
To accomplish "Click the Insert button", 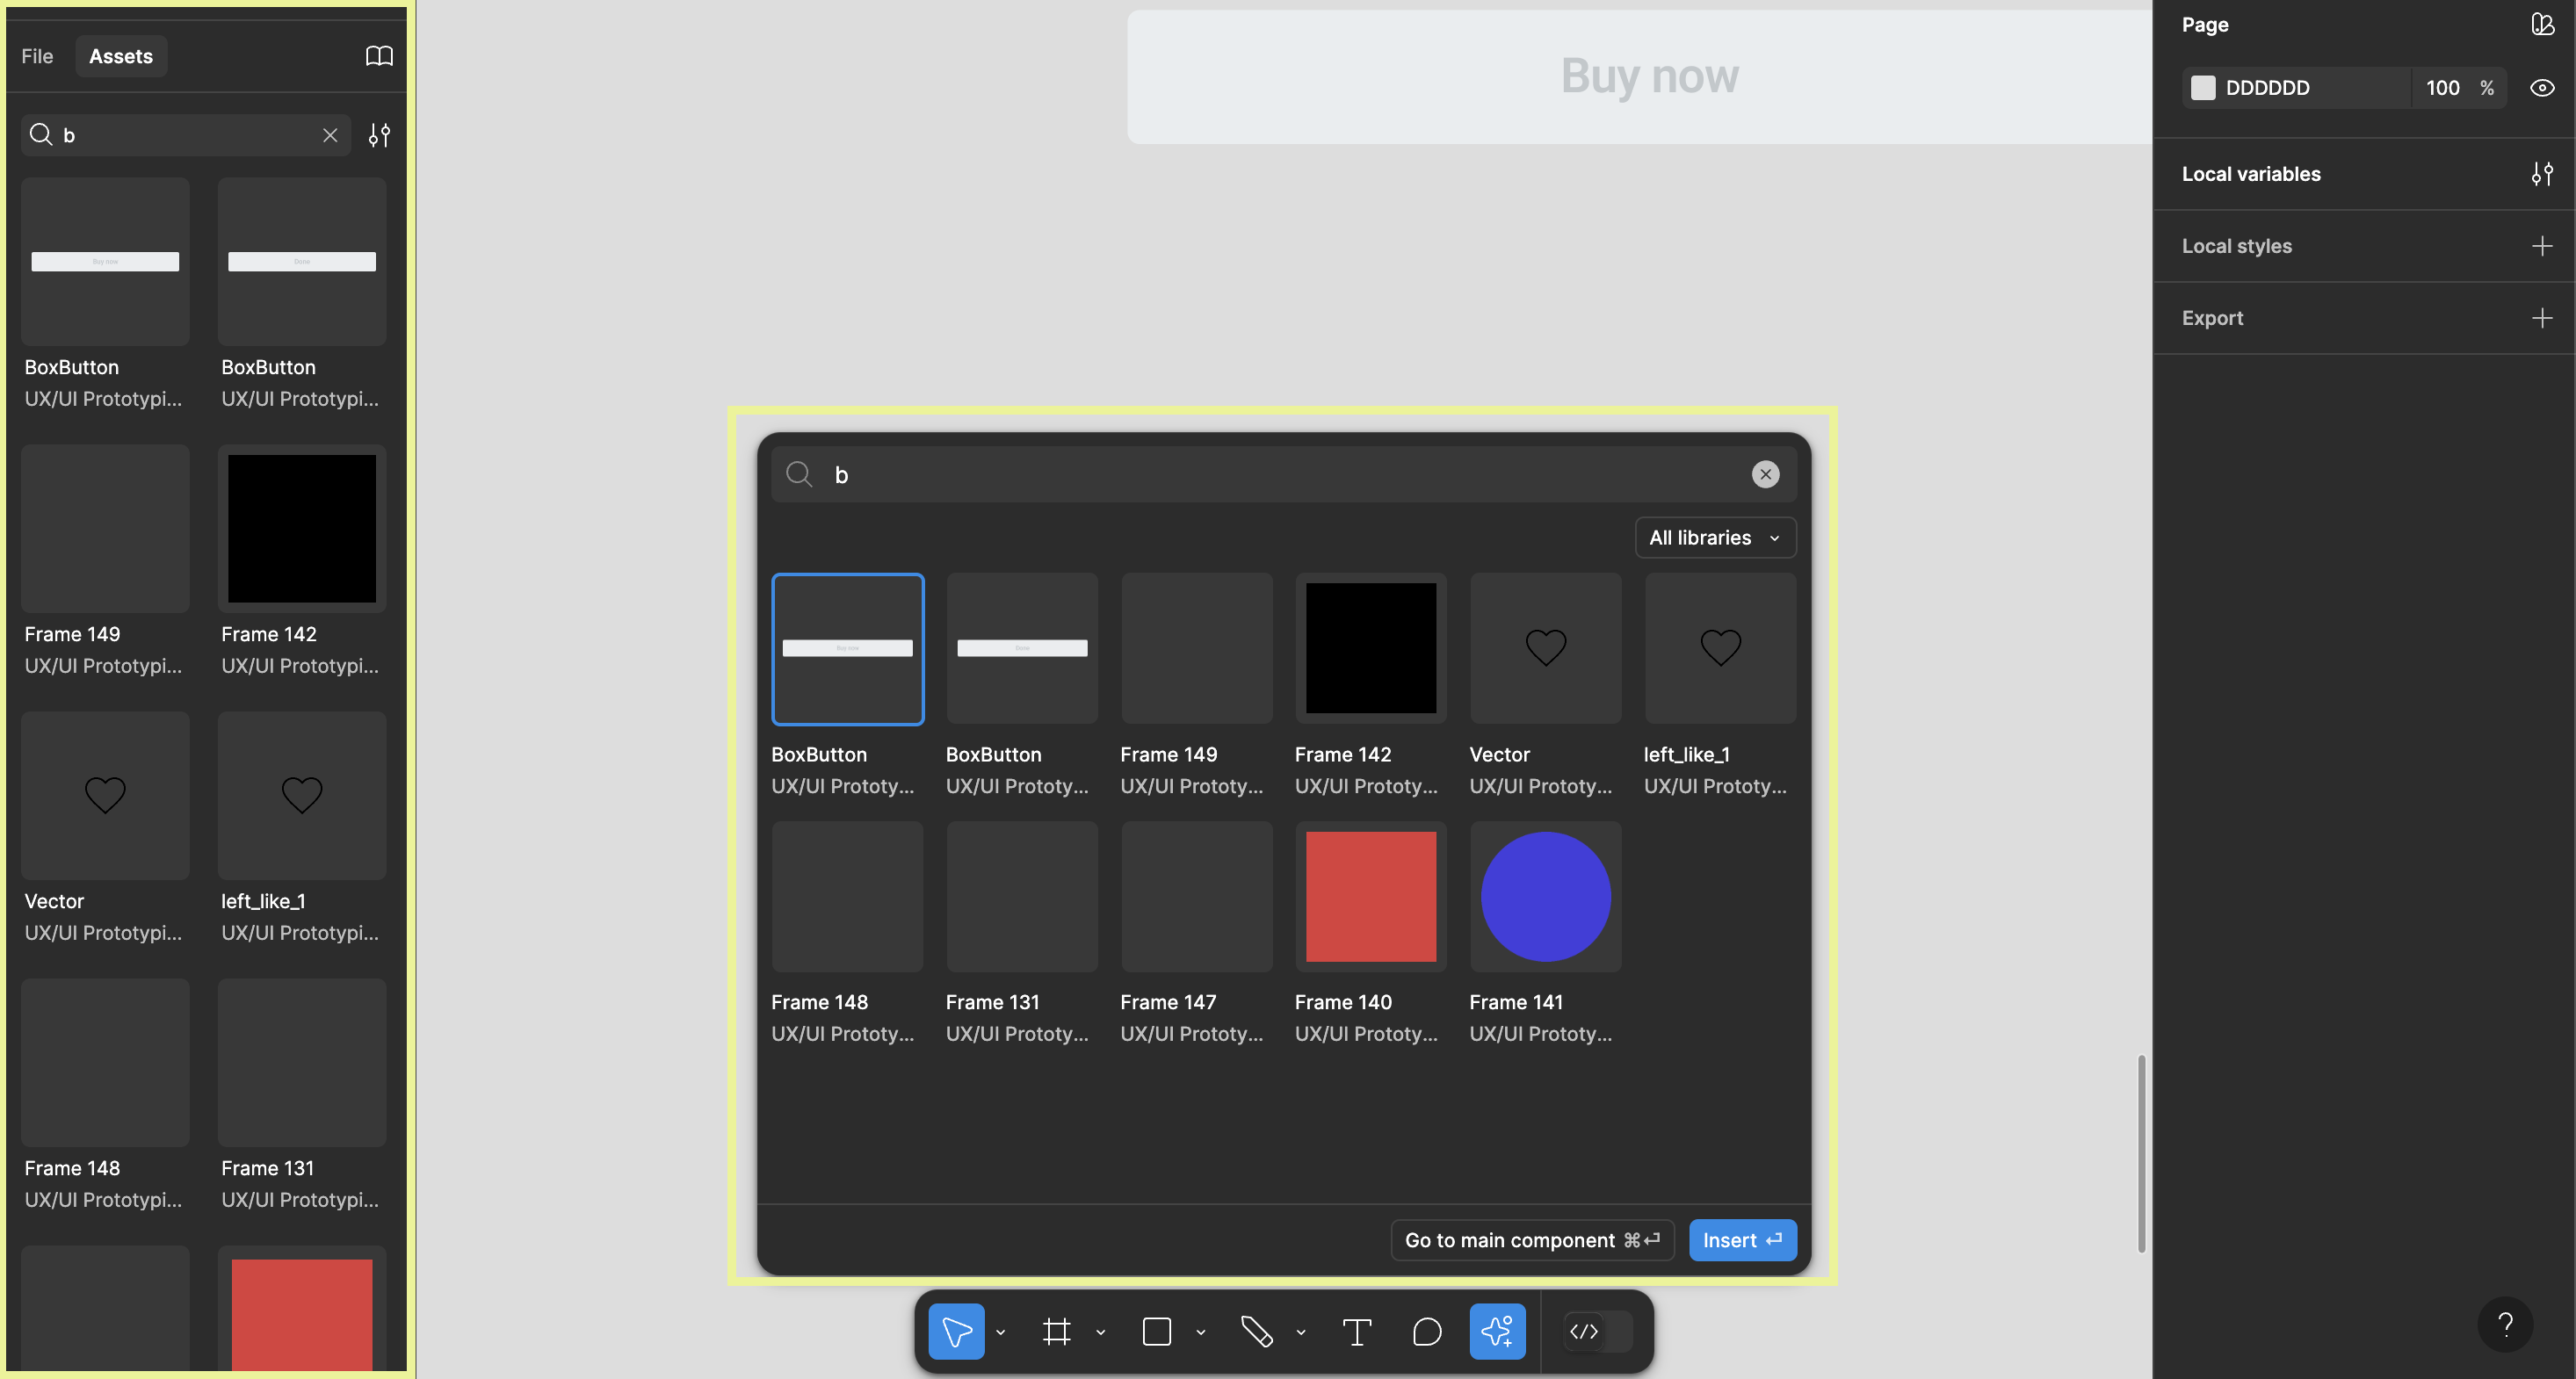I will (x=1741, y=1240).
